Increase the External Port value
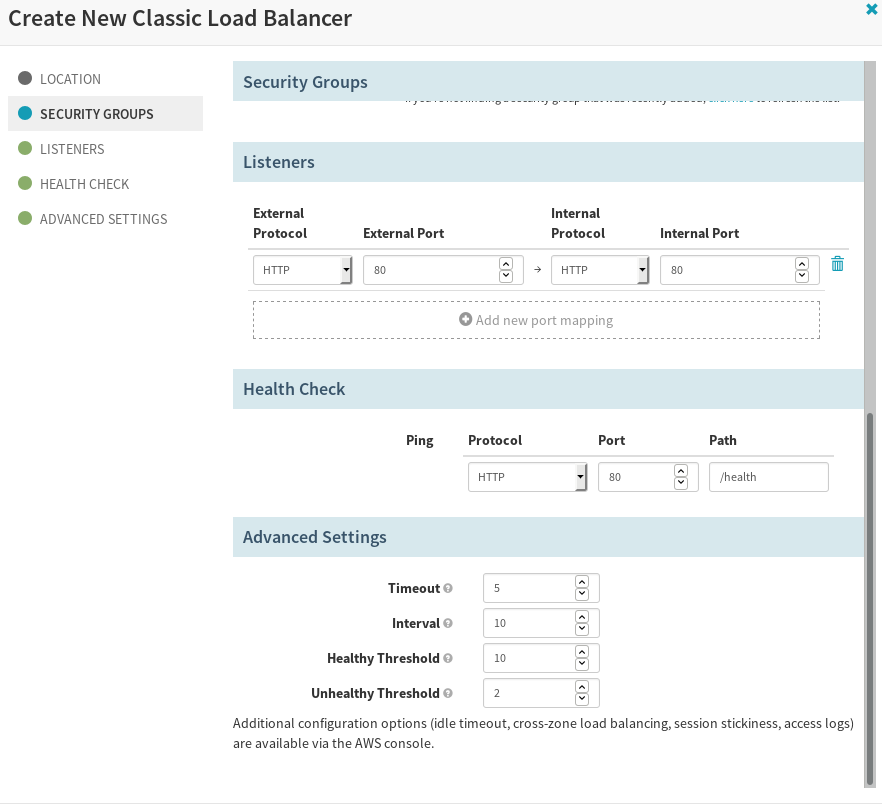 506,264
